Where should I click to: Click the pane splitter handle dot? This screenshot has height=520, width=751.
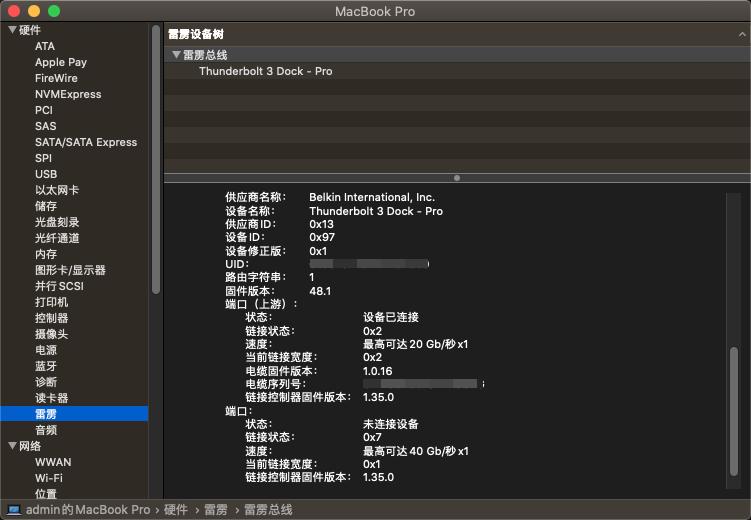pyautogui.click(x=457, y=178)
